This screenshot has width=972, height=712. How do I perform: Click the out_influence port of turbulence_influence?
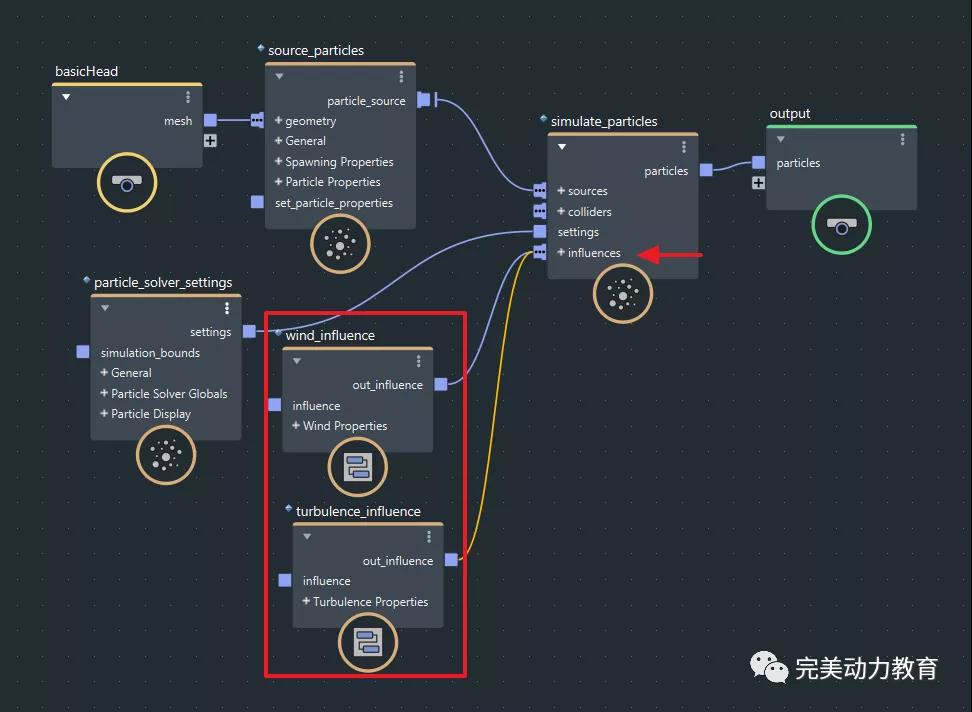pyautogui.click(x=451, y=560)
